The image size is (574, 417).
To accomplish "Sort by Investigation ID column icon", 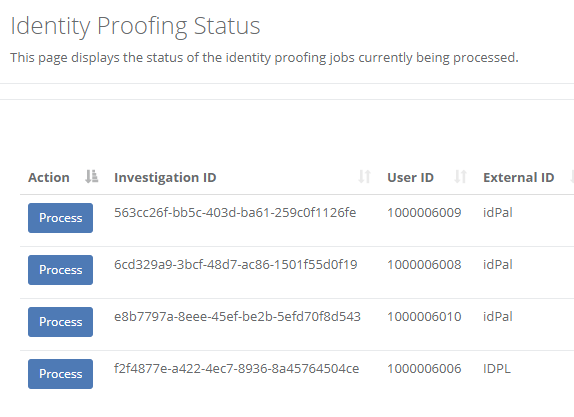I will click(364, 177).
